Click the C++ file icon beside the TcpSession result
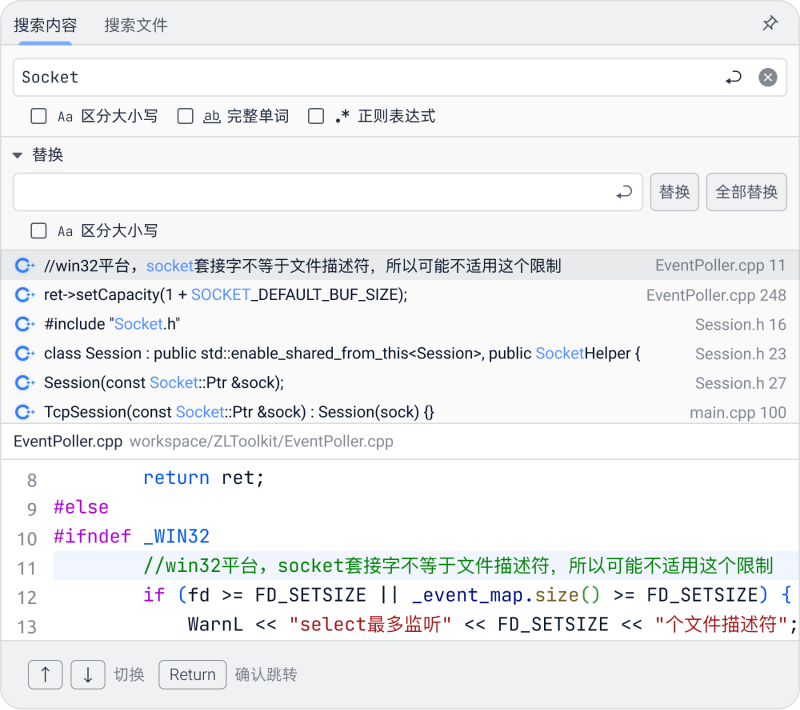 pyautogui.click(x=24, y=412)
